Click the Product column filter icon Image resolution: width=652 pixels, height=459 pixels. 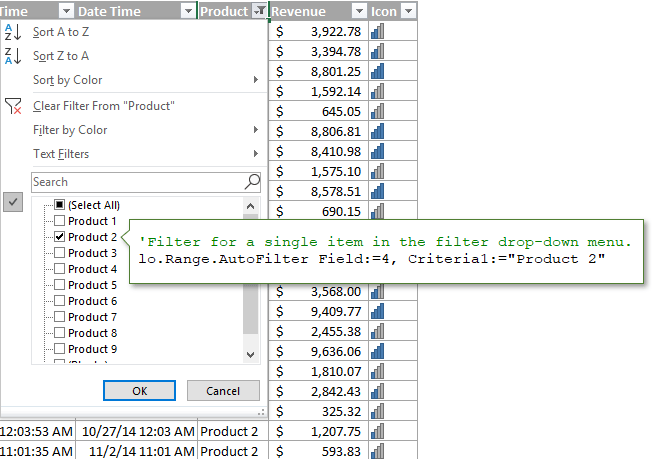click(260, 11)
